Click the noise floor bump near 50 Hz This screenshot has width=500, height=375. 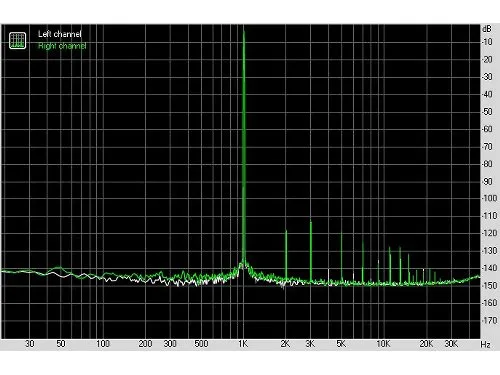(58, 268)
